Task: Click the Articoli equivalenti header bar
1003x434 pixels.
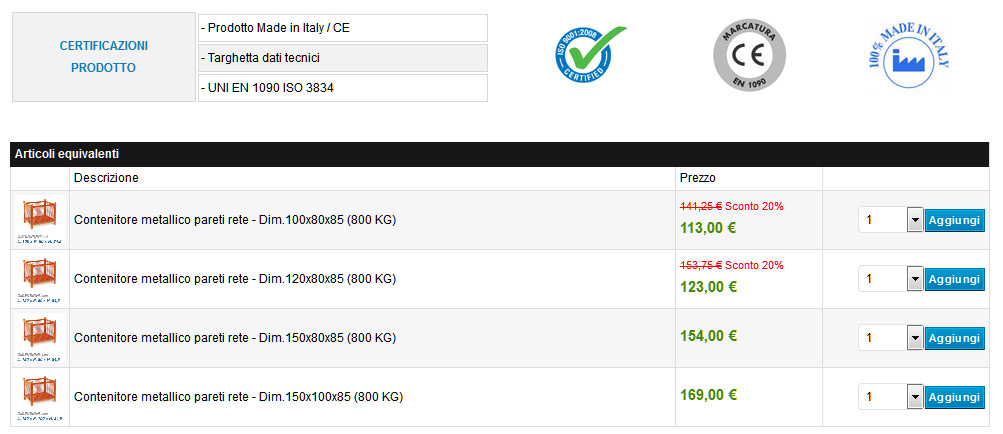Action: click(500, 154)
